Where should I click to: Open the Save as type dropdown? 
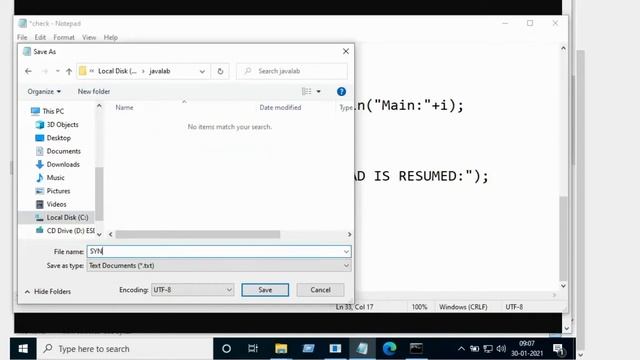coord(219,266)
